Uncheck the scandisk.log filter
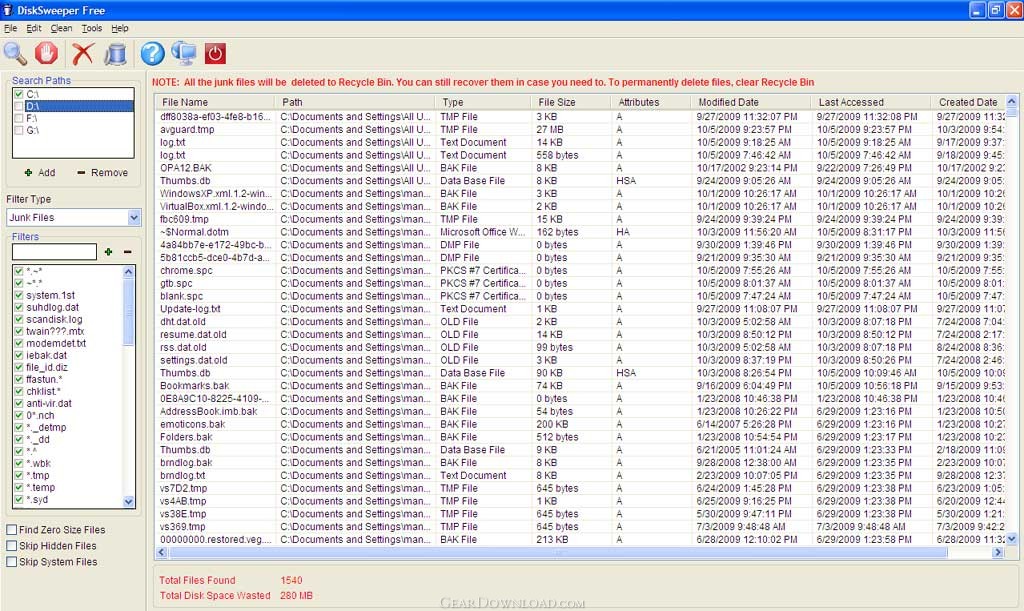This screenshot has height=611, width=1024. [x=19, y=319]
